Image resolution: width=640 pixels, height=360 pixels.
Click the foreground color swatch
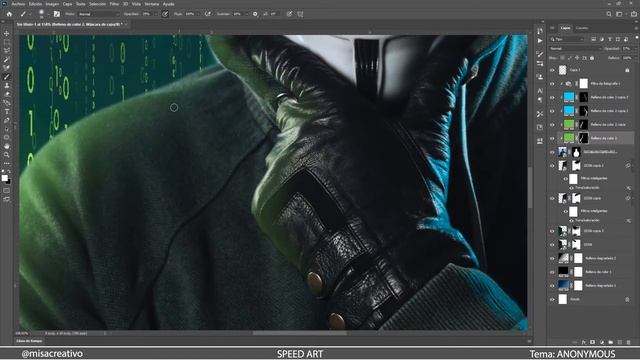click(4, 178)
